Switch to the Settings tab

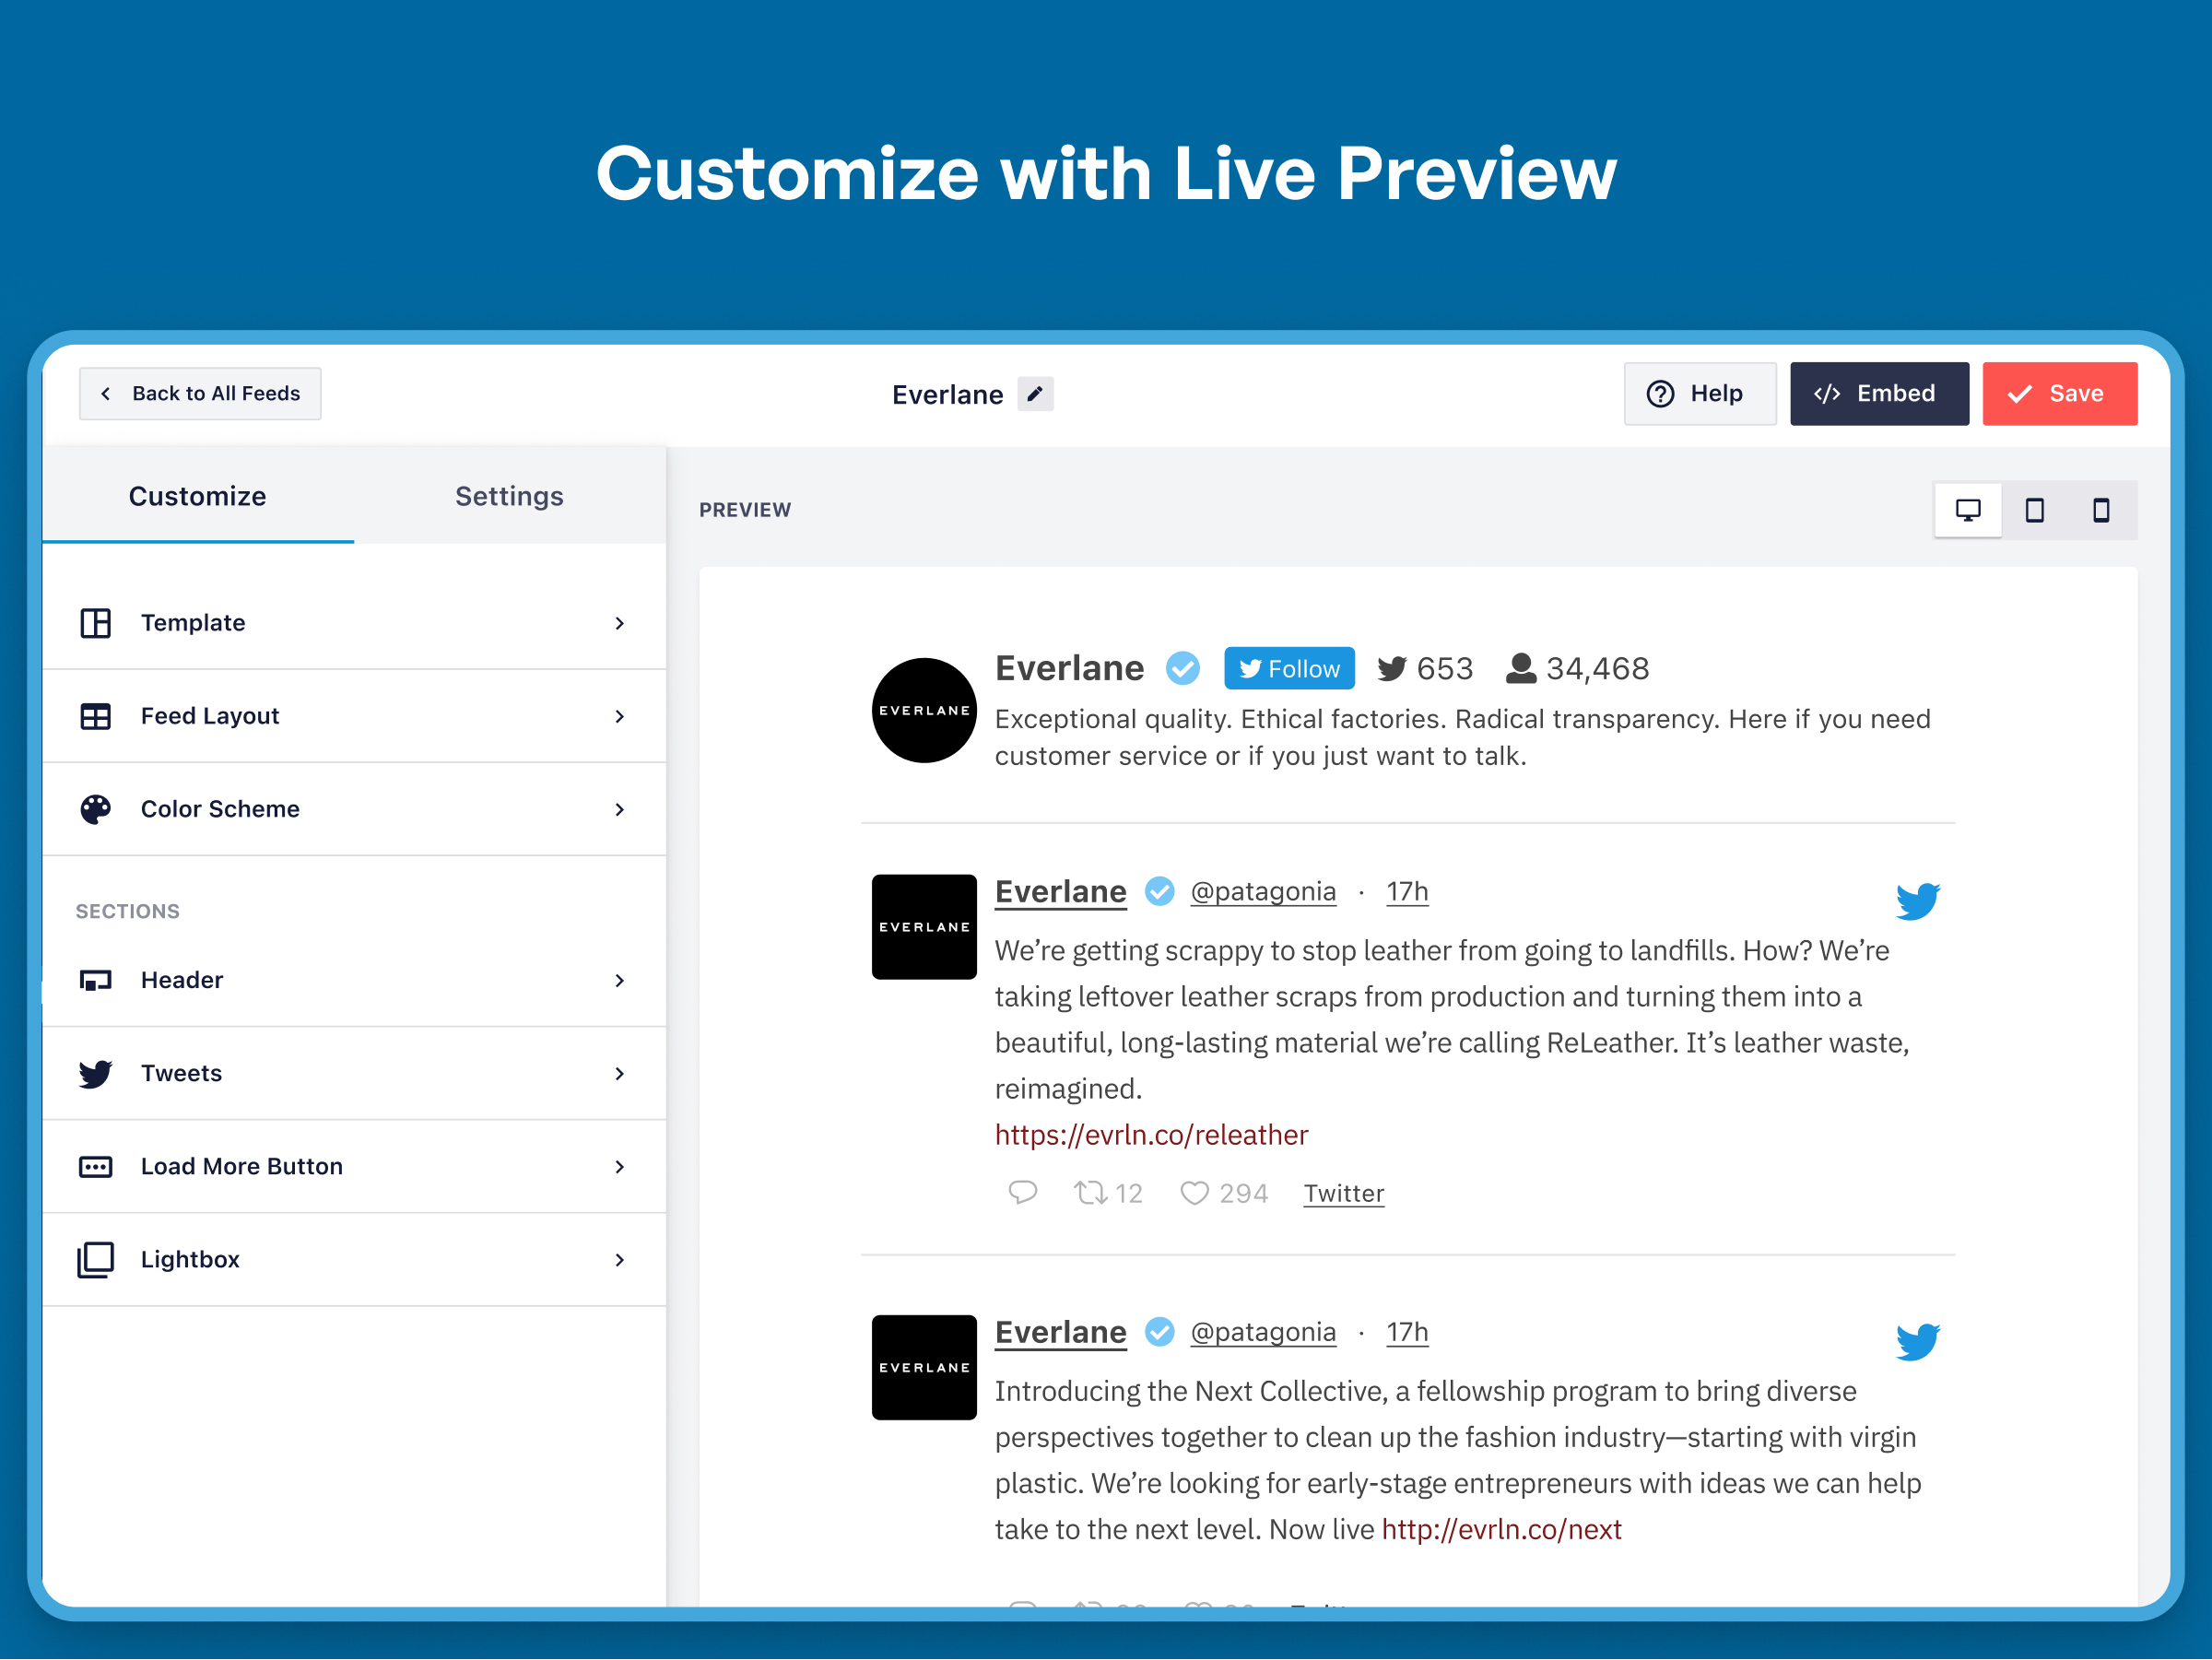(x=509, y=495)
